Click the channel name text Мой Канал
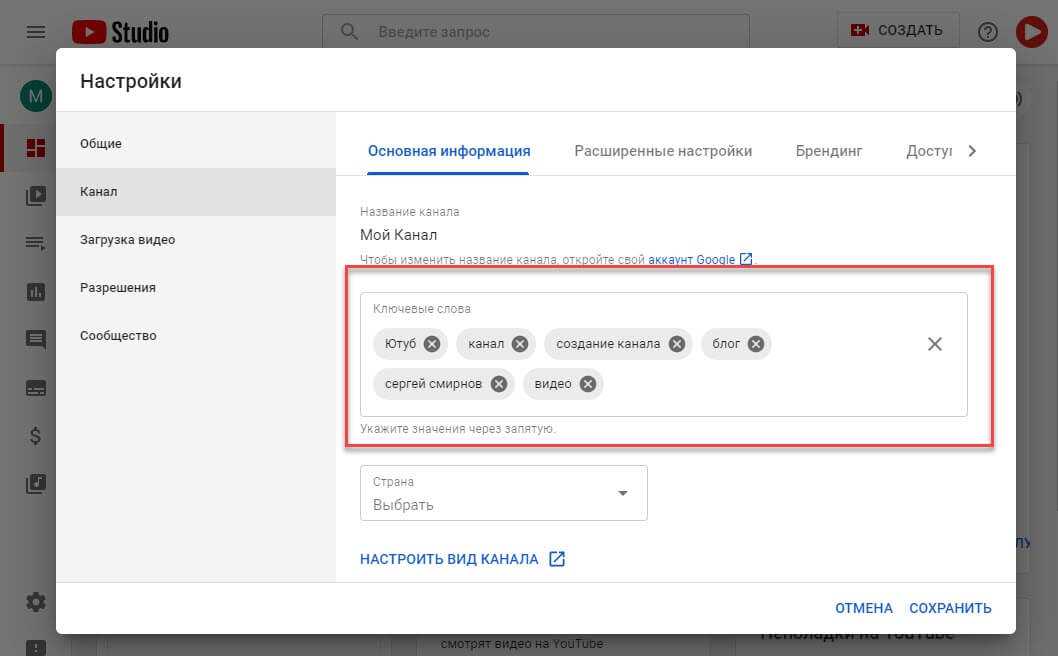The image size is (1058, 656). pyautogui.click(x=398, y=235)
